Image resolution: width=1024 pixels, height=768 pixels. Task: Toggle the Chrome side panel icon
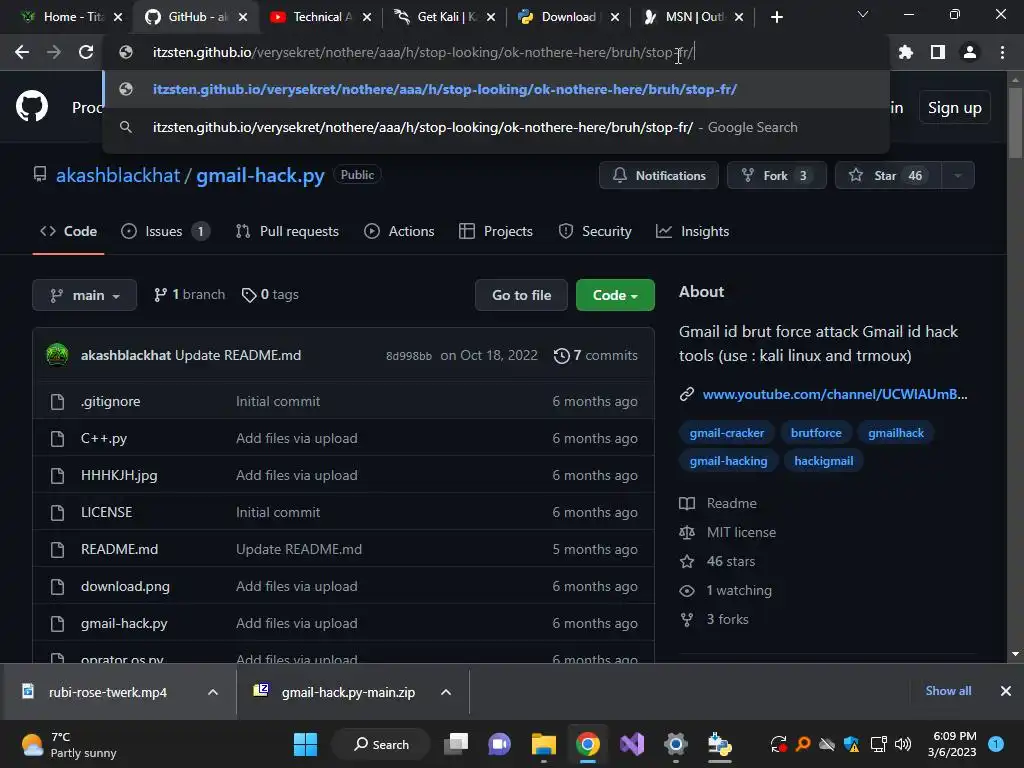pos(938,52)
